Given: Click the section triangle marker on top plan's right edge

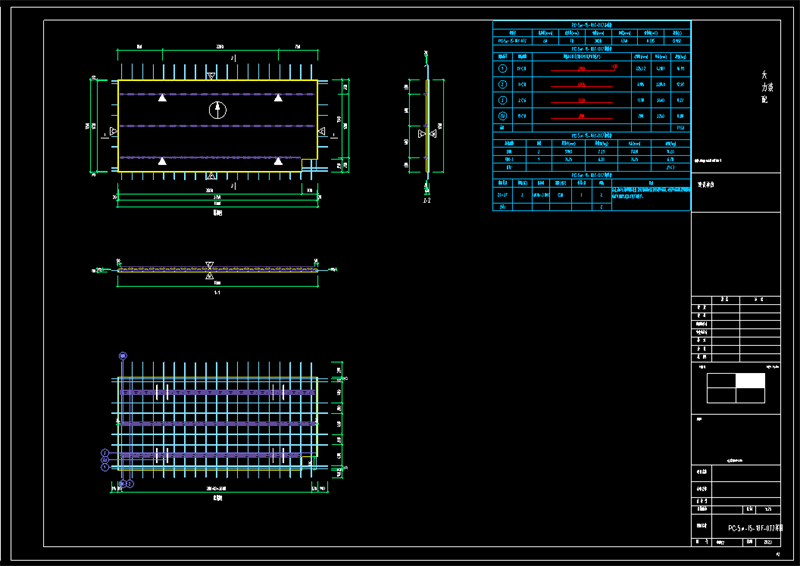Looking at the screenshot, I should coord(321,132).
